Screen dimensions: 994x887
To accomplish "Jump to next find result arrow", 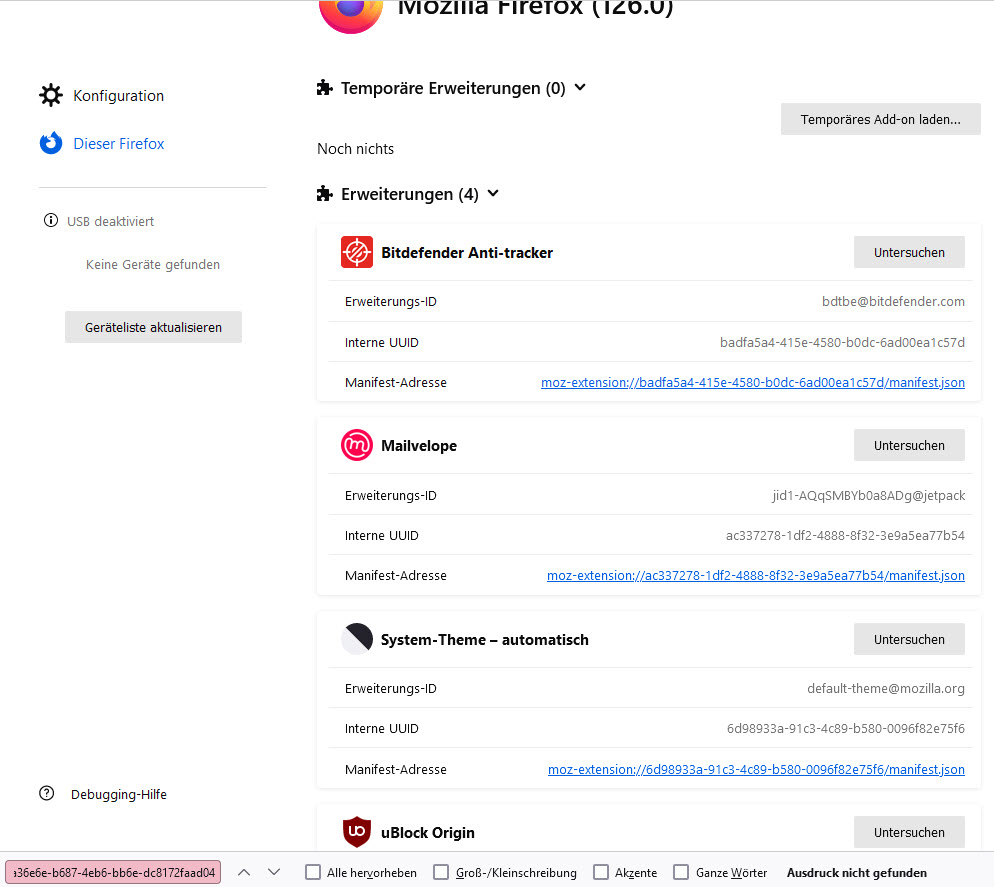I will click(x=274, y=872).
